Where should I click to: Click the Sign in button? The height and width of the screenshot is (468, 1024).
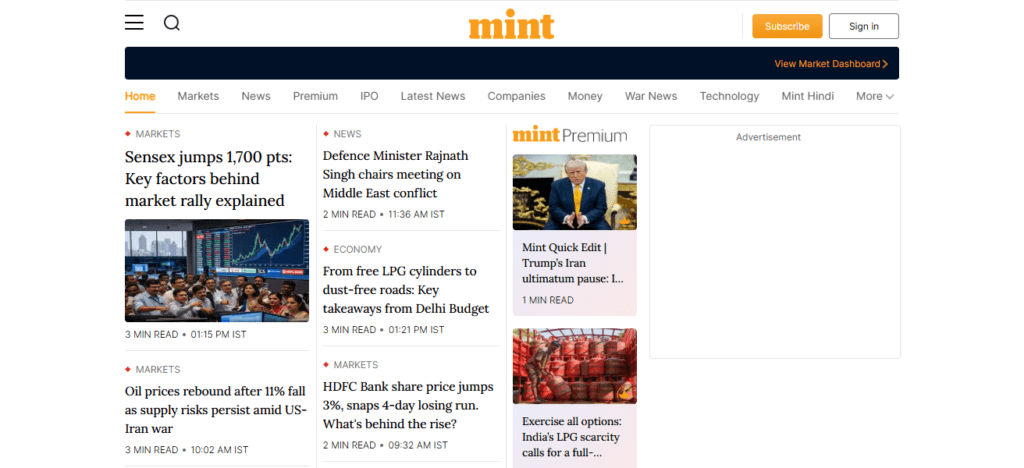(863, 26)
